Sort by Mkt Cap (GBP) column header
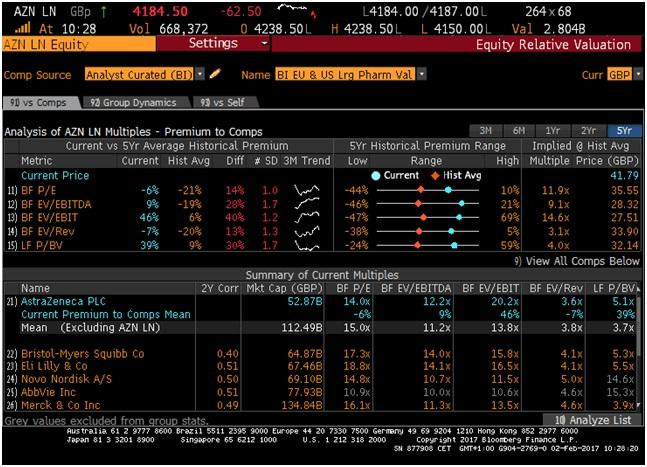 tap(284, 288)
